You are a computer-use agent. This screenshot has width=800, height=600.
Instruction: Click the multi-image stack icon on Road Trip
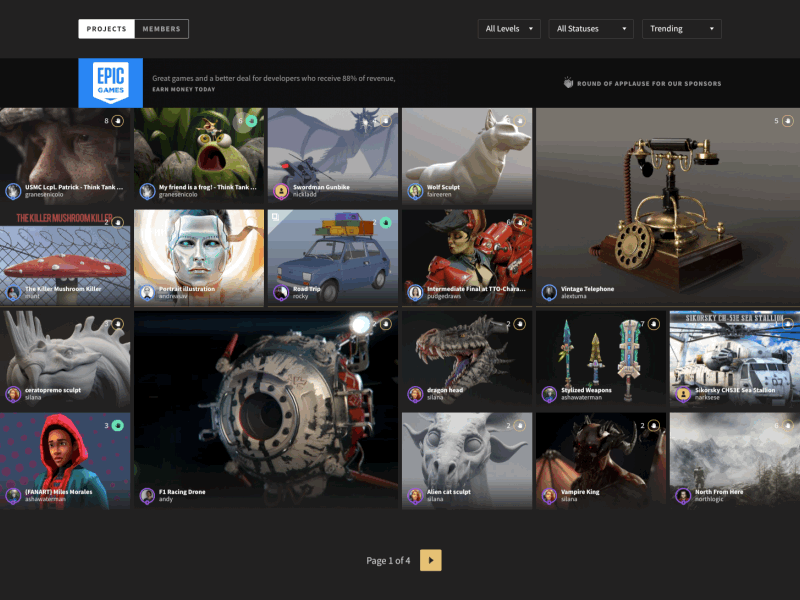click(276, 216)
